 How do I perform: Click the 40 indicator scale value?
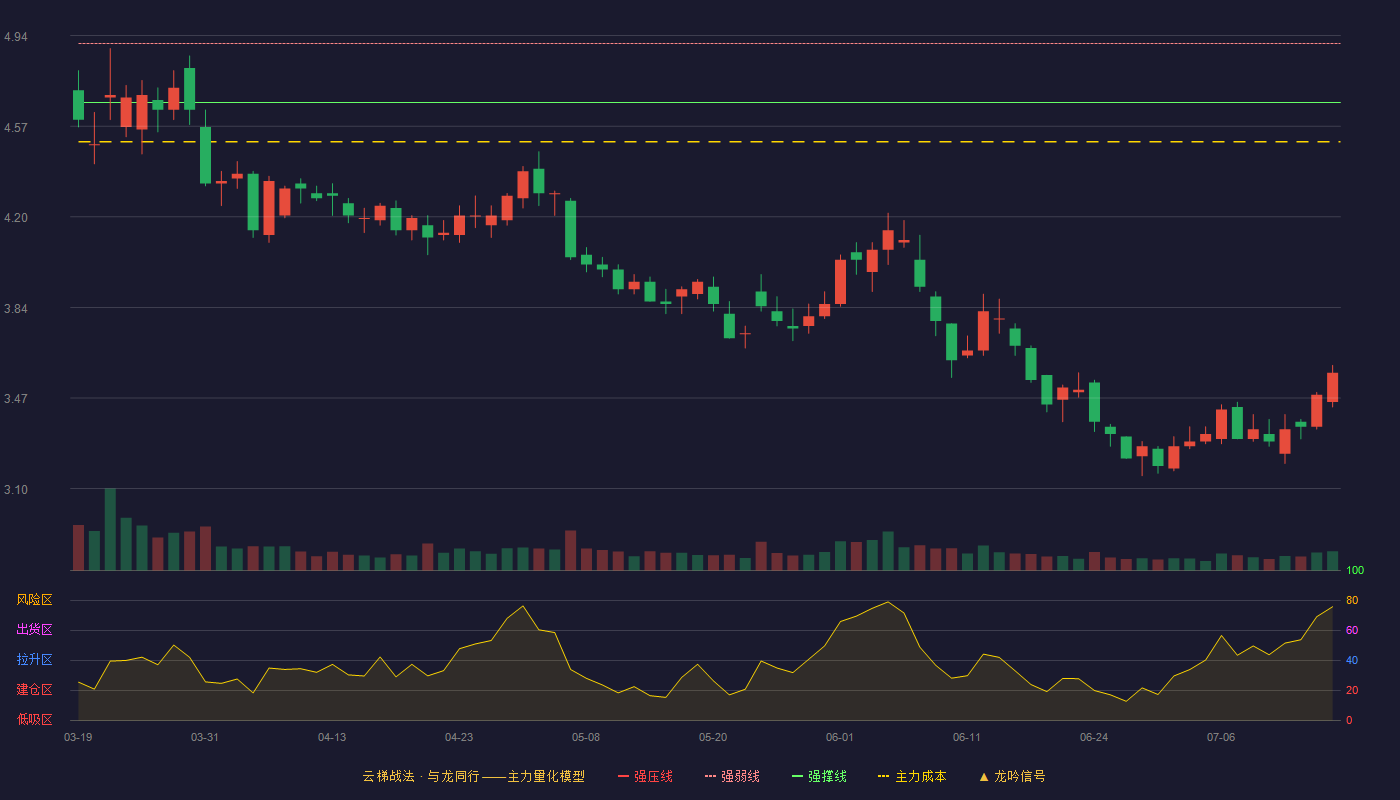pyautogui.click(x=1352, y=660)
